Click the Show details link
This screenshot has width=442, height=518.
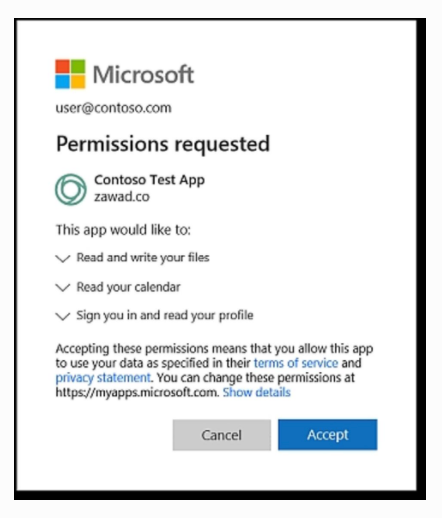click(x=256, y=392)
